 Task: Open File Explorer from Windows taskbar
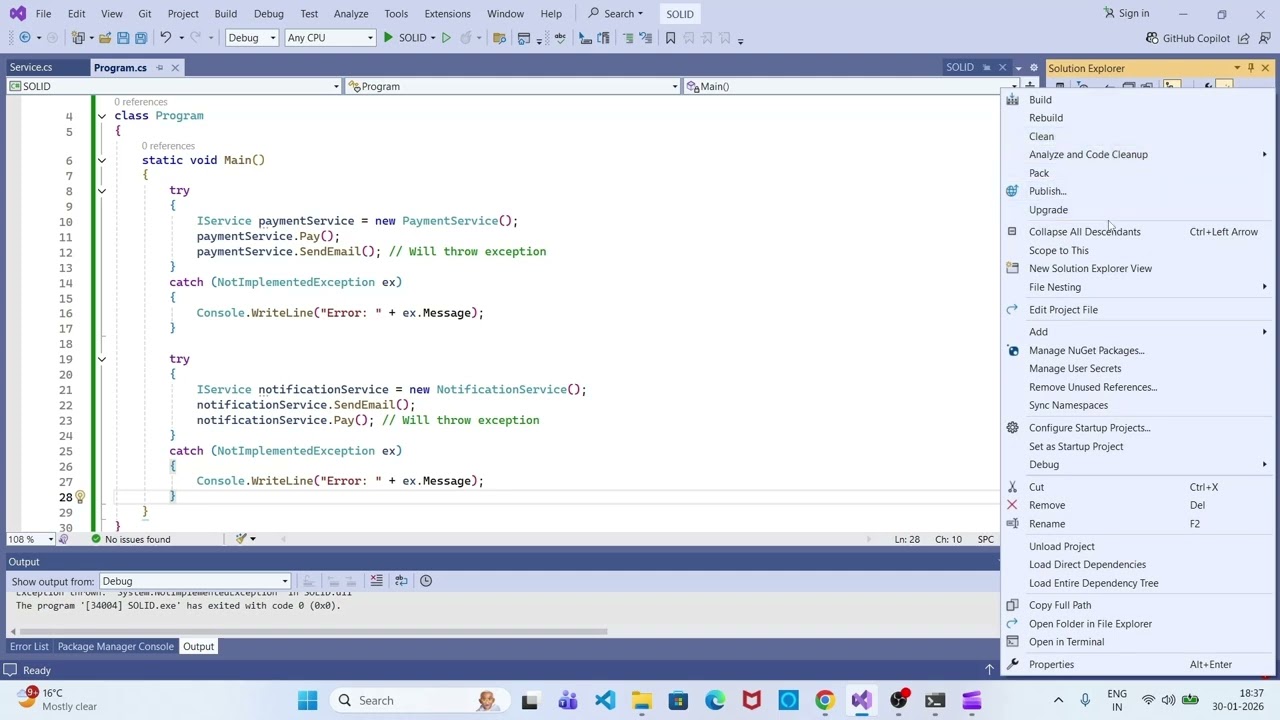pos(641,701)
